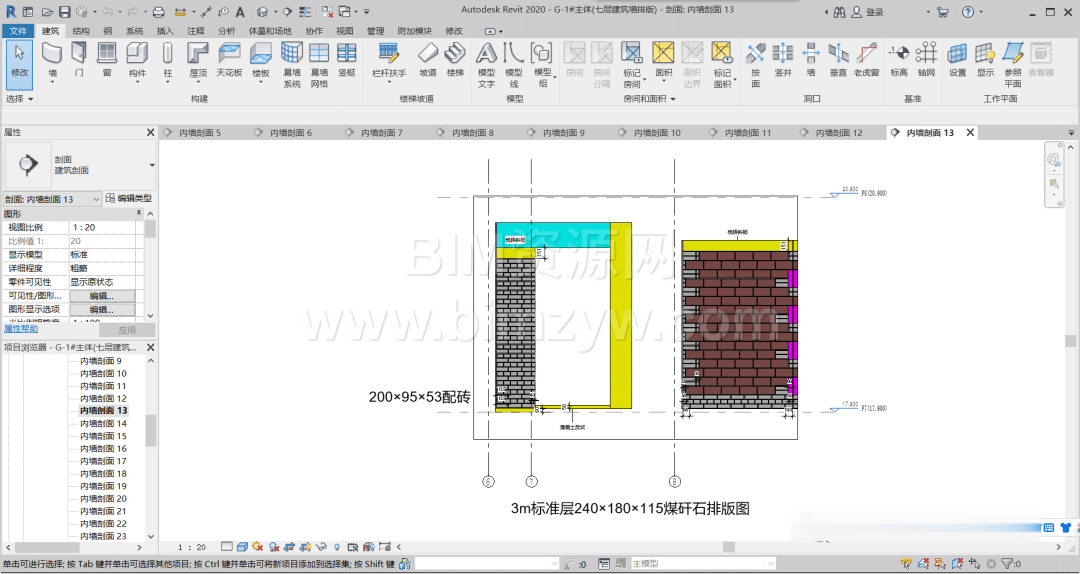This screenshot has width=1080, height=574.
Task: Select the Dormer (老虎窗) opening tool
Action: tap(866, 59)
